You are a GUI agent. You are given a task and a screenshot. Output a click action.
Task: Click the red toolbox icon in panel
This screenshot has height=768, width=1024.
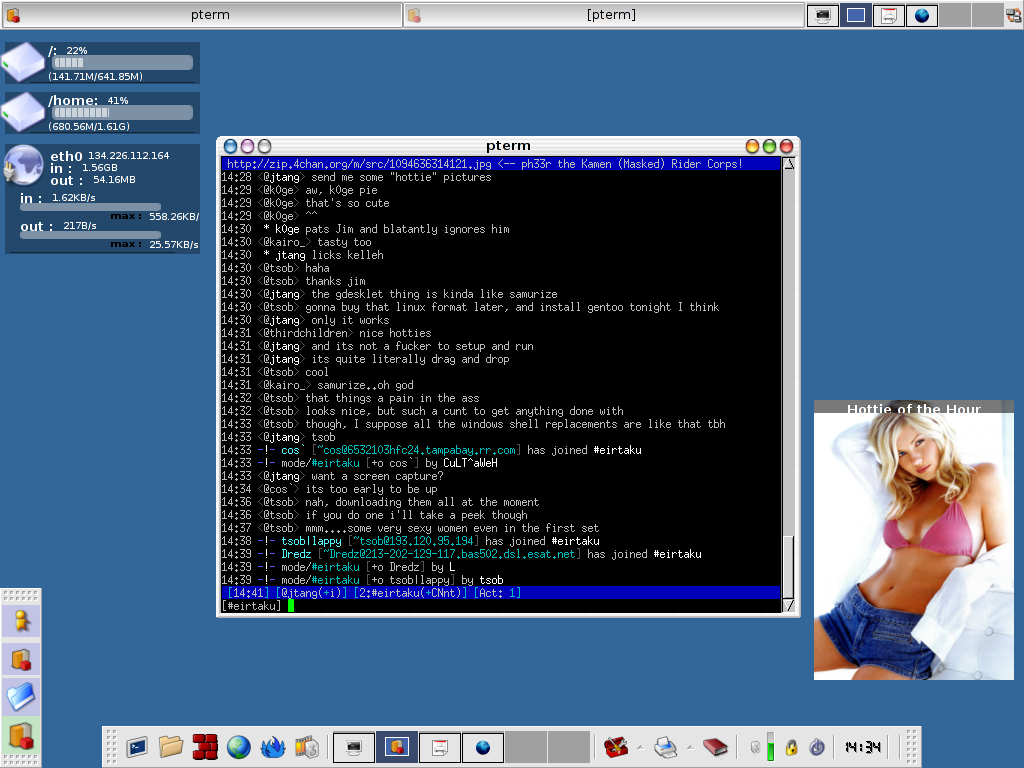tap(616, 746)
